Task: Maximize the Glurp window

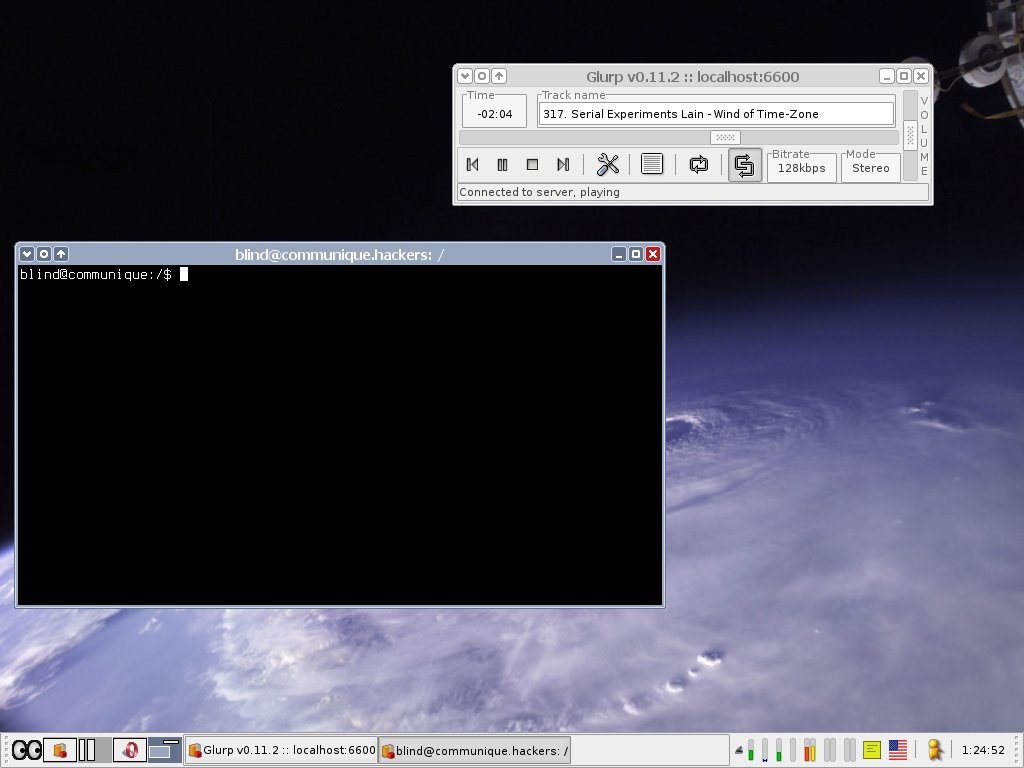Action: (x=904, y=76)
